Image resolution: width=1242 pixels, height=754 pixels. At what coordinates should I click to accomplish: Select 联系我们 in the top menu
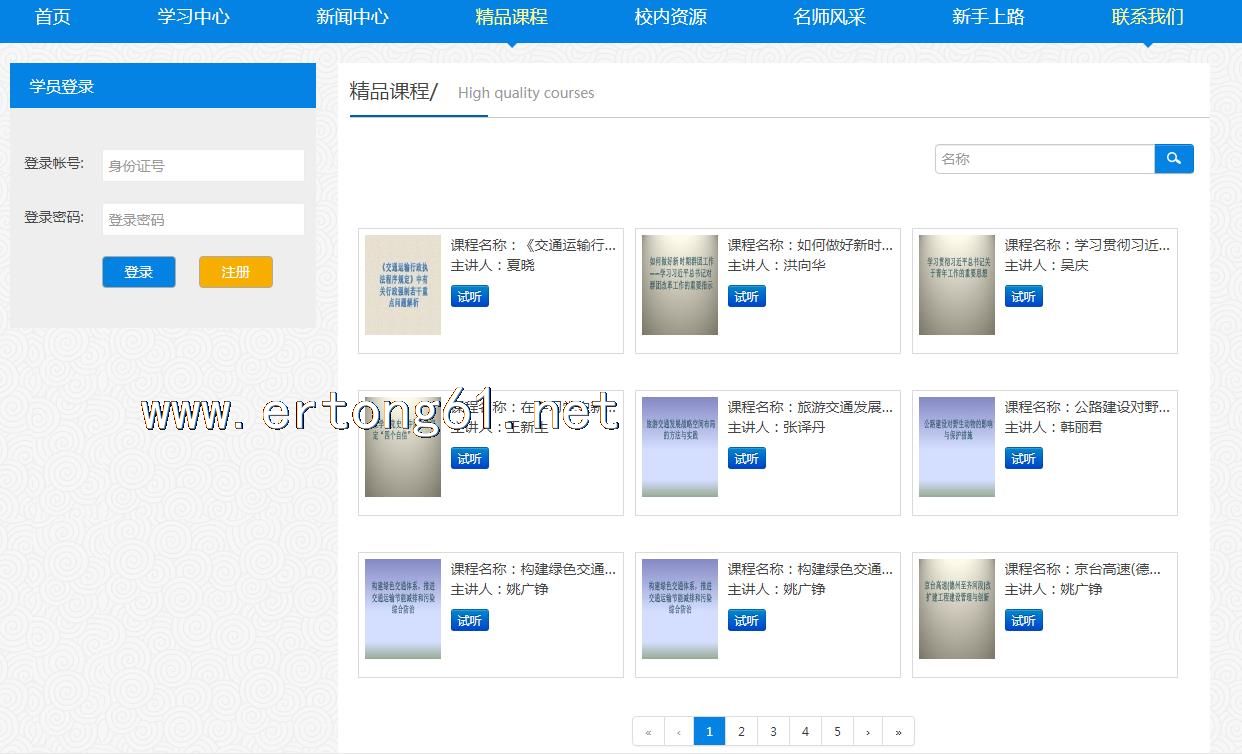tap(1147, 17)
